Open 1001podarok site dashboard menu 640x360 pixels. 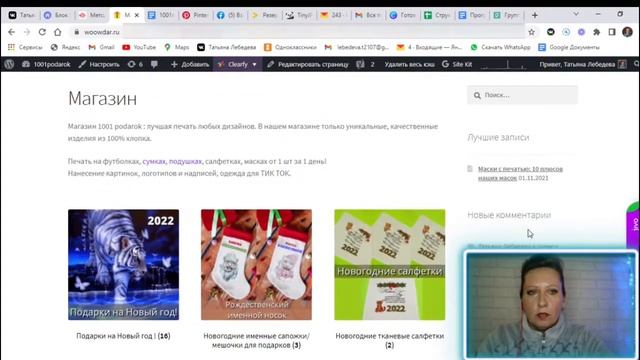(x=46, y=64)
